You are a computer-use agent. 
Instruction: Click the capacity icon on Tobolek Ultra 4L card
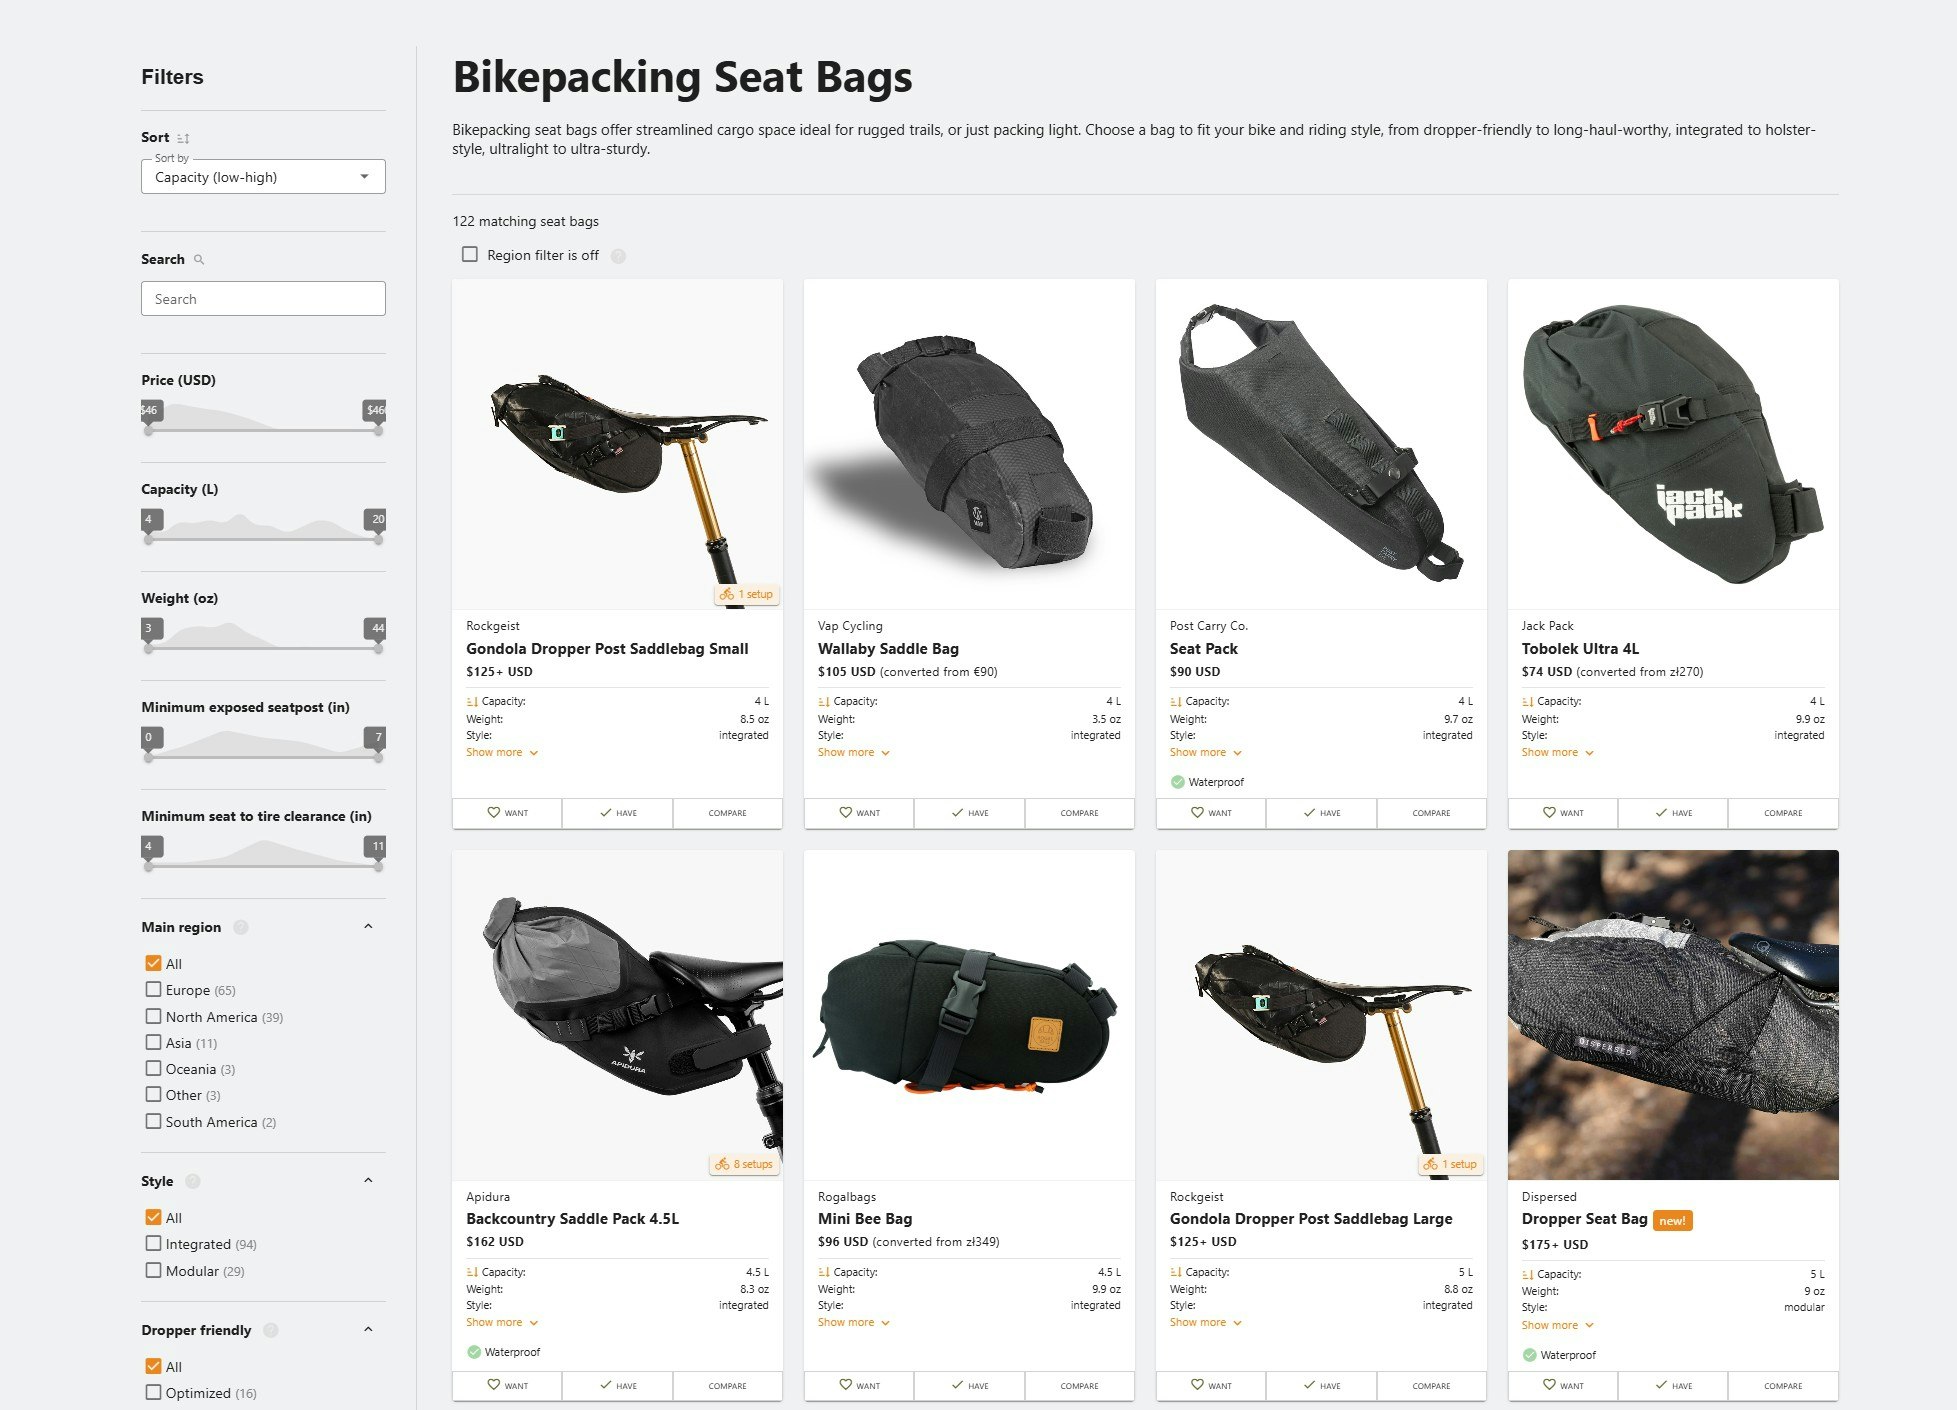(x=1528, y=701)
